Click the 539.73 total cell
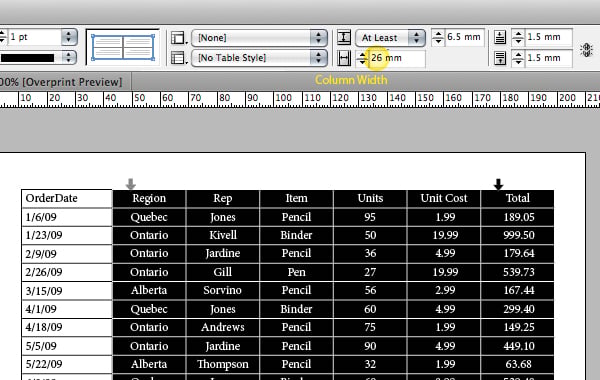The width and height of the screenshot is (600, 380). click(517, 272)
